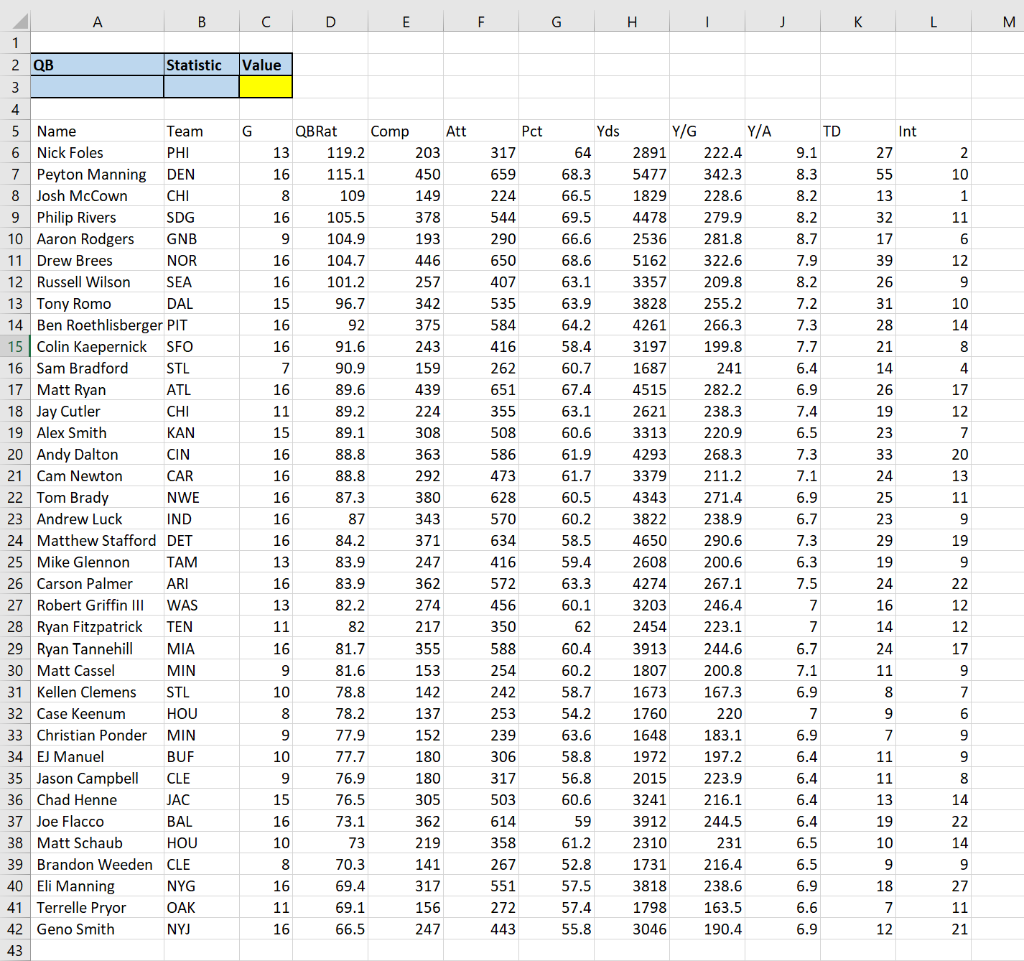Screen dimensions: 1024x961
Task: Click the Pct column label
Action: 532,131
